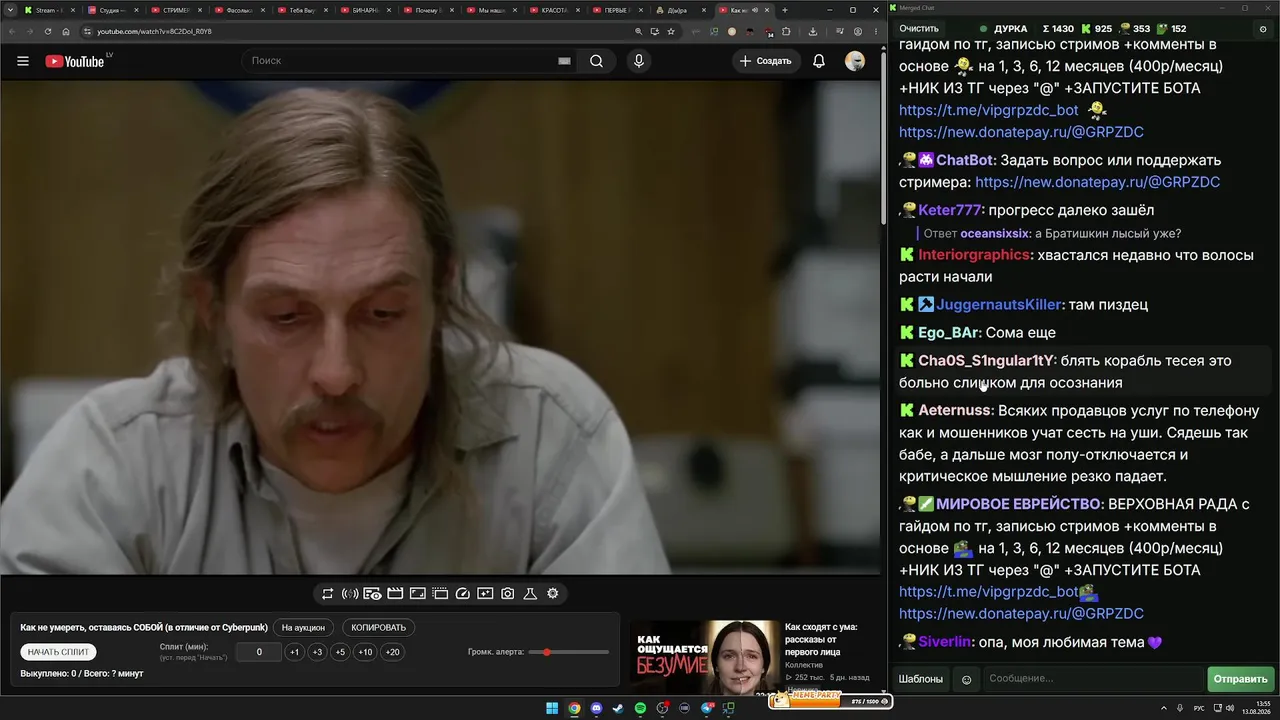This screenshot has height=720, width=1280.
Task: Switch to the ПЕРВЫЕ browser tab
Action: pos(616,10)
